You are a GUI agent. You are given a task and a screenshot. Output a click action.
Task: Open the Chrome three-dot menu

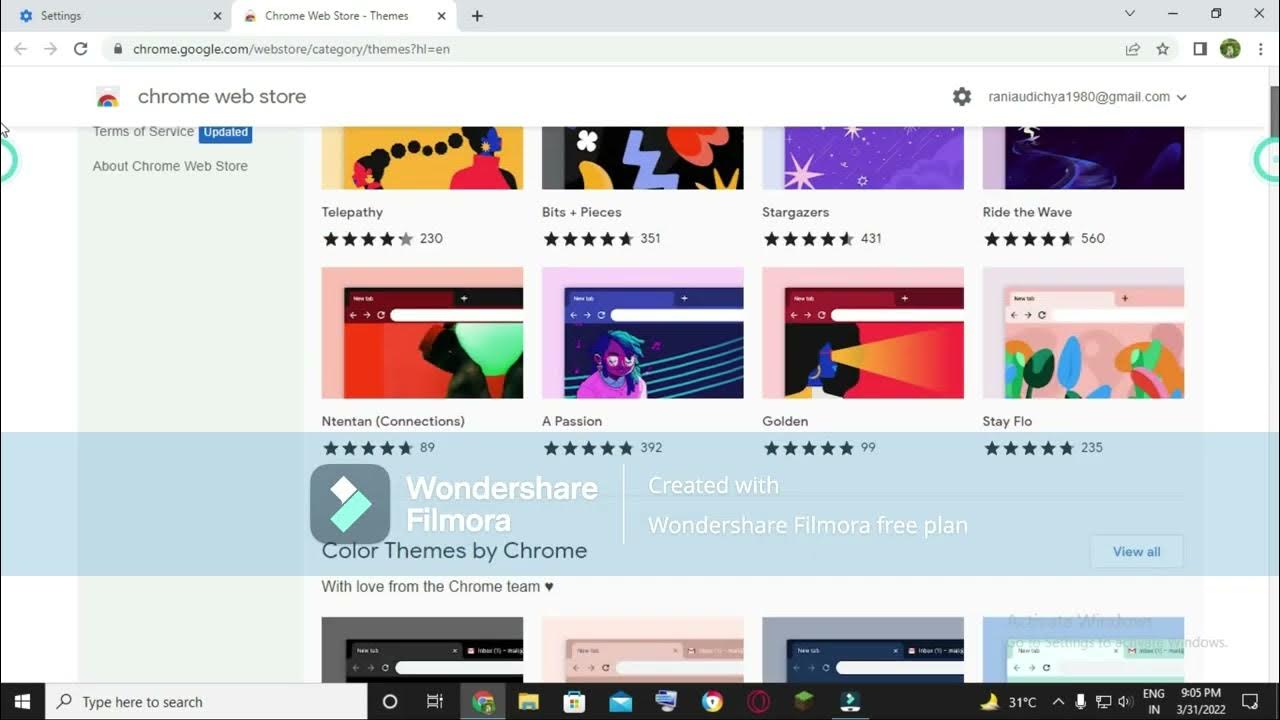tap(1261, 48)
